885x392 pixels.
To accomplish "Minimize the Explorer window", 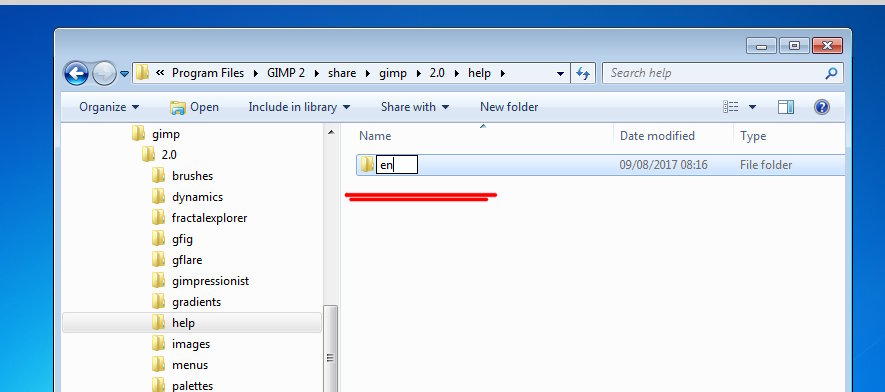I will pos(761,46).
